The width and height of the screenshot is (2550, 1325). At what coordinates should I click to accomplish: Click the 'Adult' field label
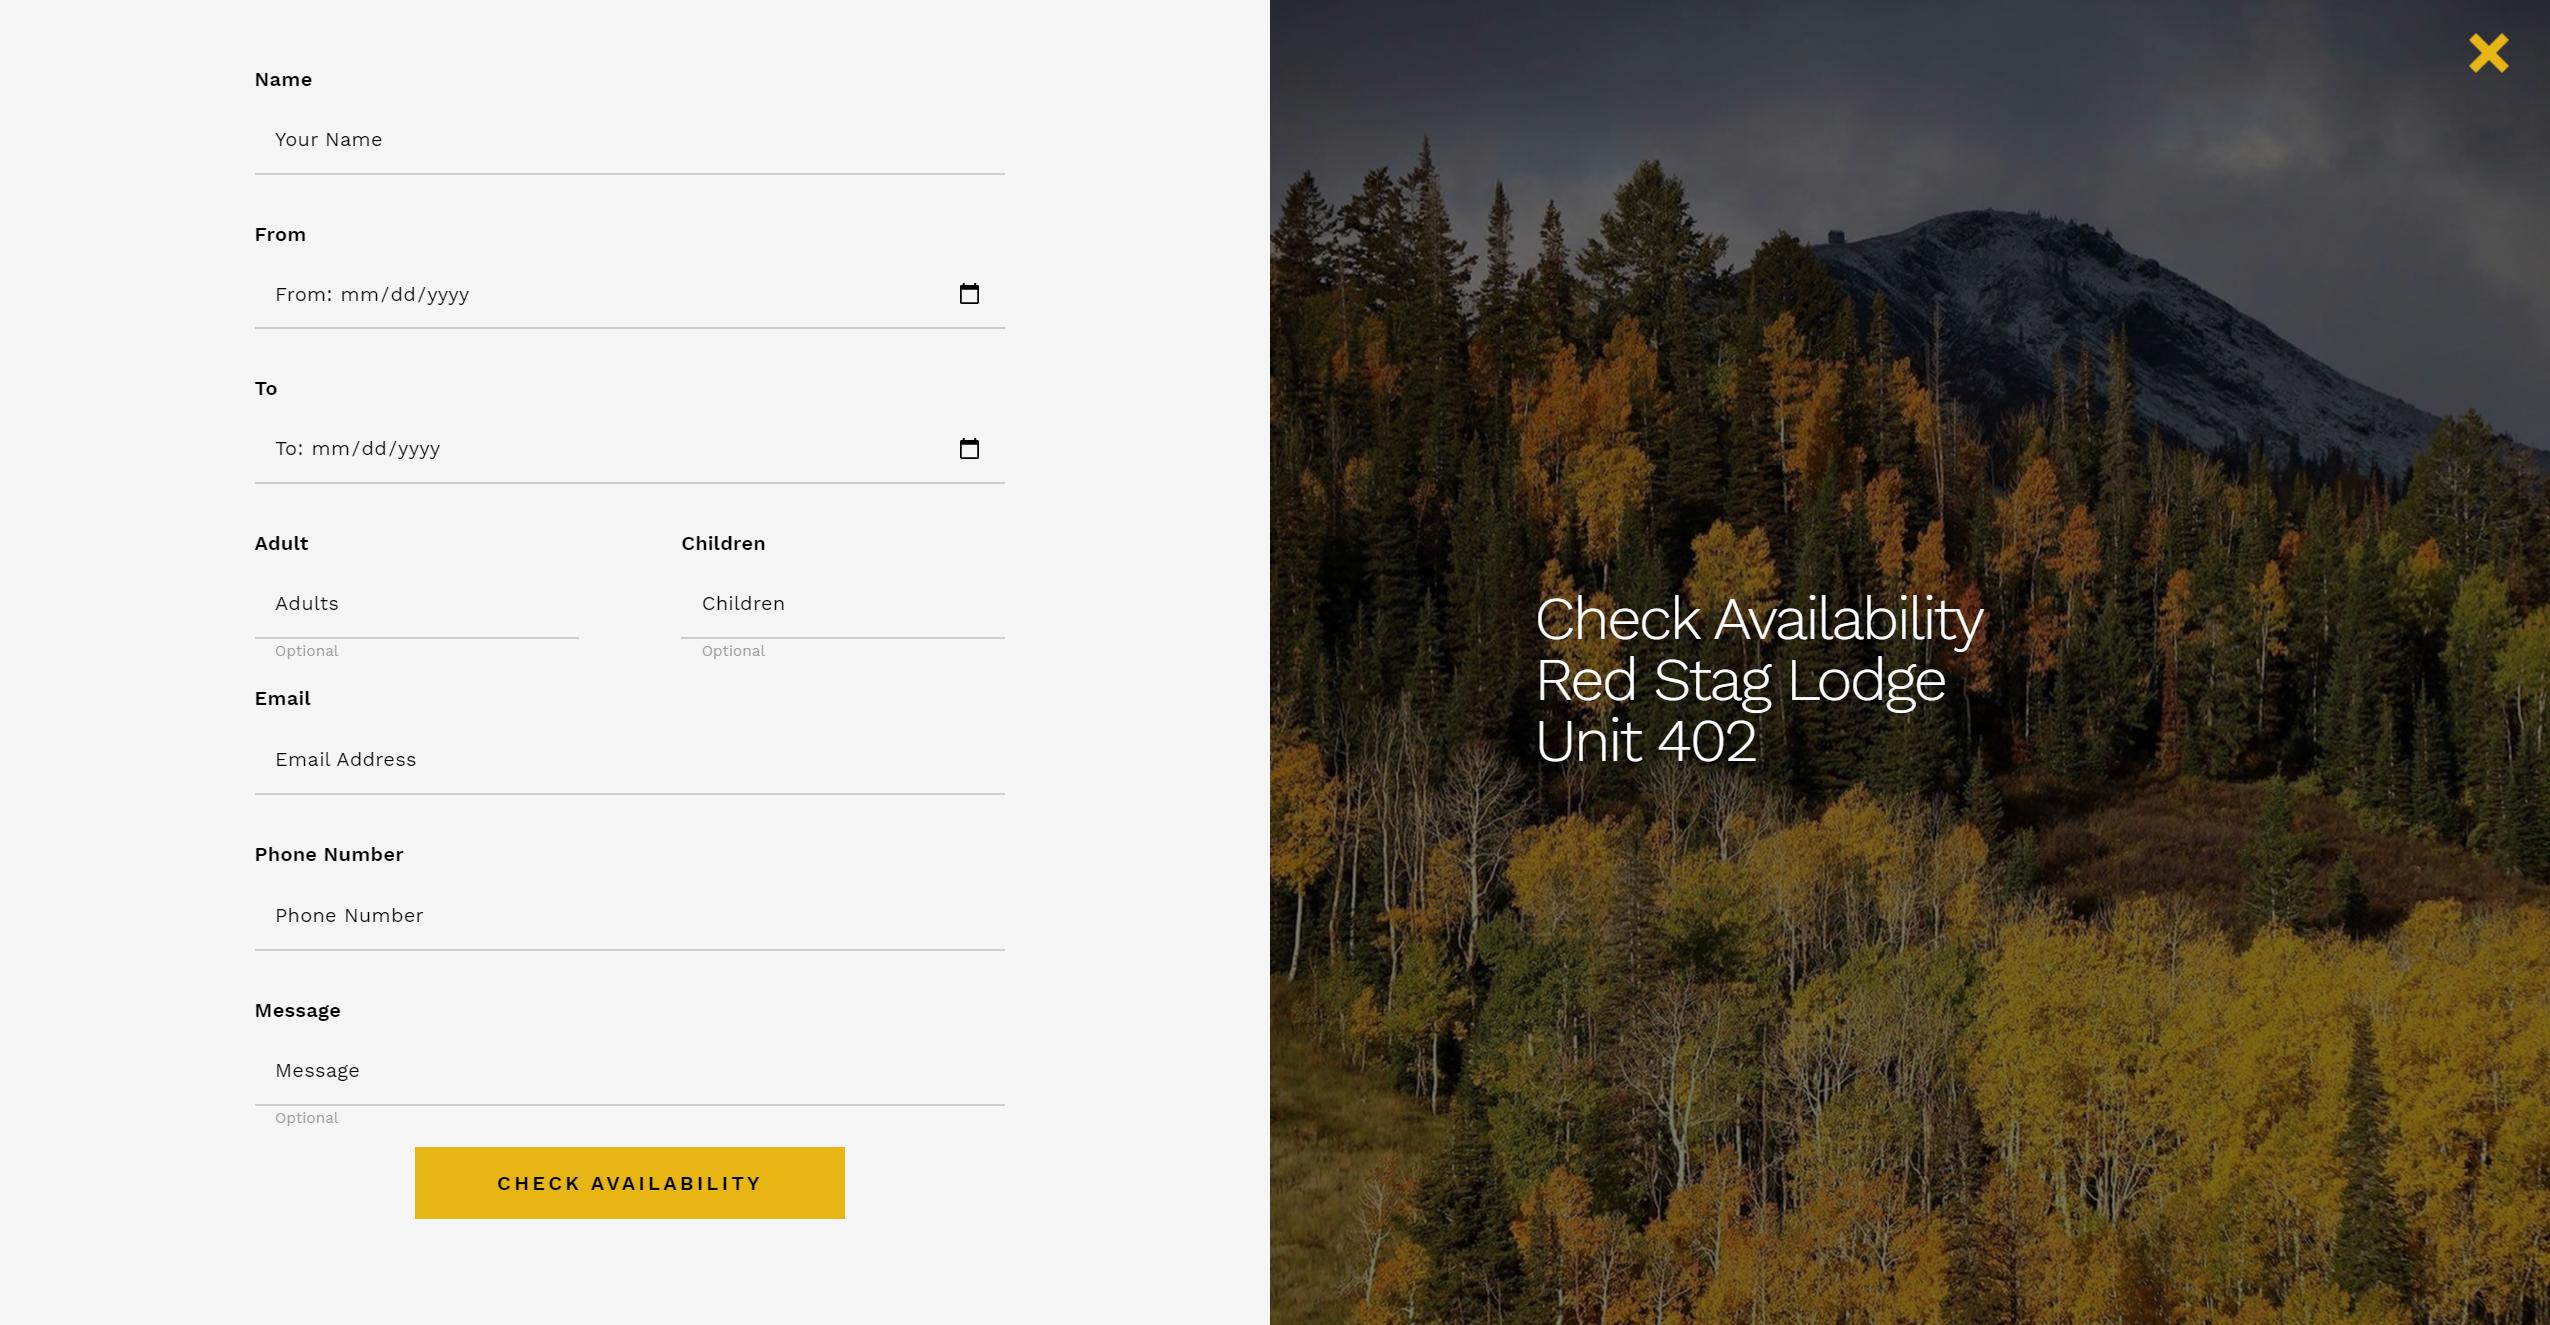[x=281, y=544]
